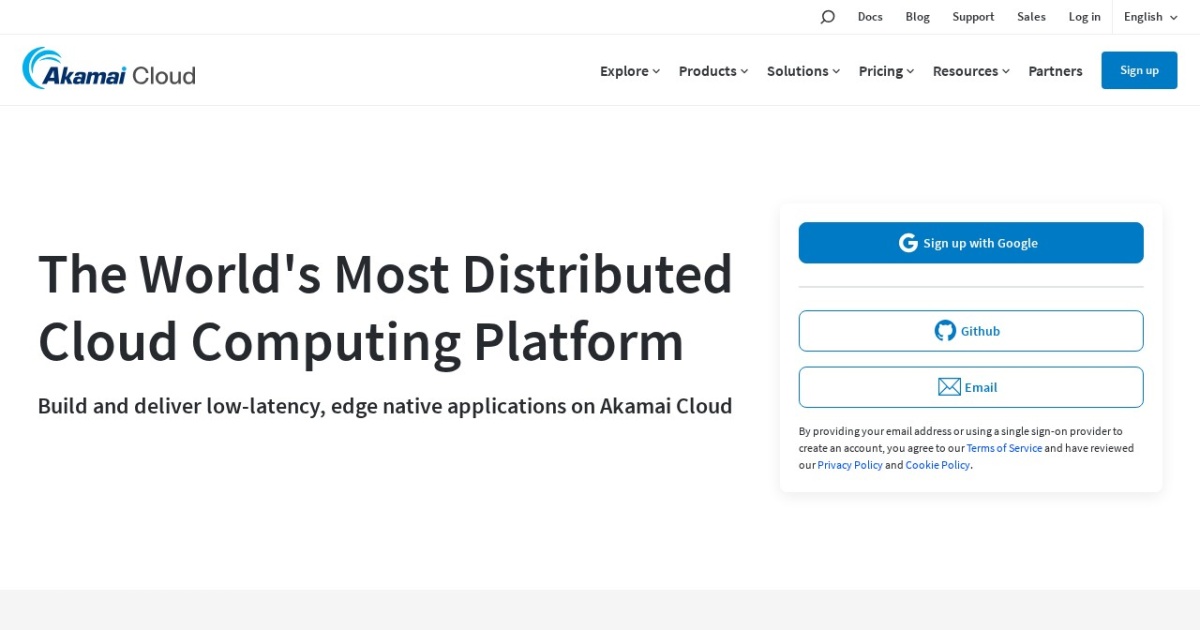The width and height of the screenshot is (1200, 630).
Task: Choose Email as the sign-up method
Action: point(970,386)
